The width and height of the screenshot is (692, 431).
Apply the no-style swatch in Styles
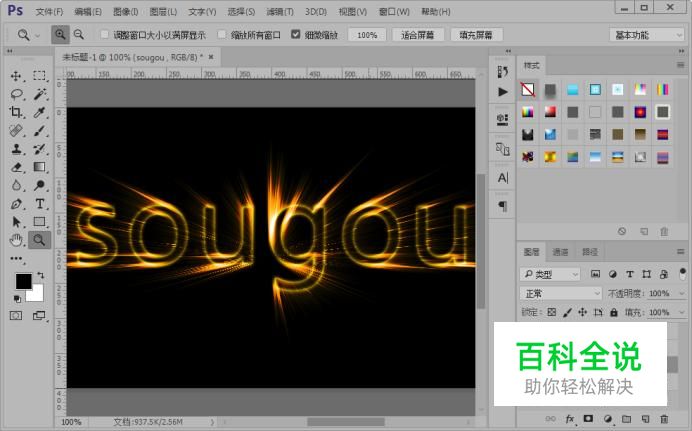coord(528,90)
